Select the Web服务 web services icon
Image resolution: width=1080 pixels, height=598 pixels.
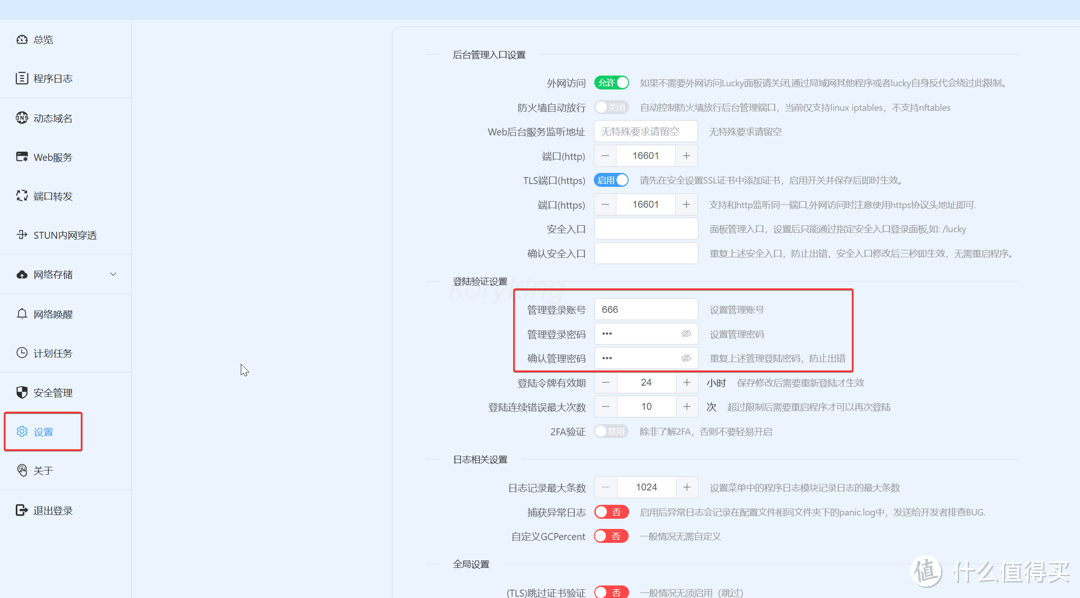24,157
